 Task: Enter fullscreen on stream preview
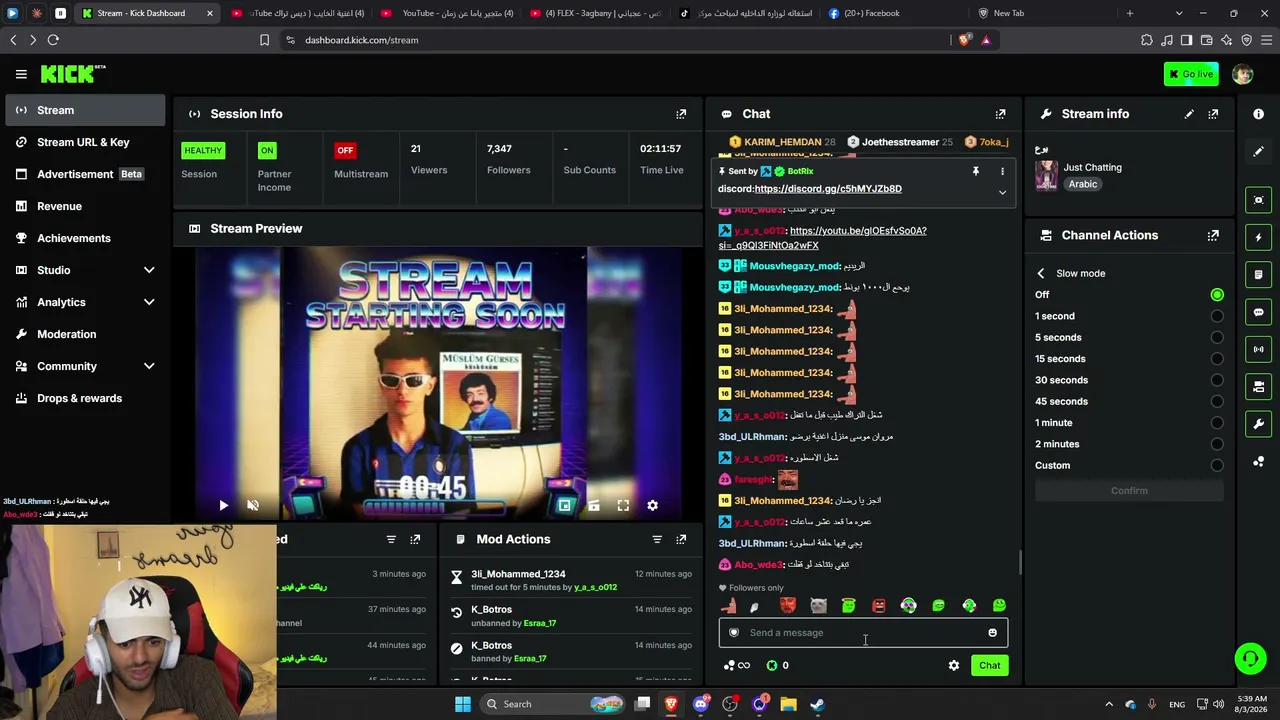point(623,506)
